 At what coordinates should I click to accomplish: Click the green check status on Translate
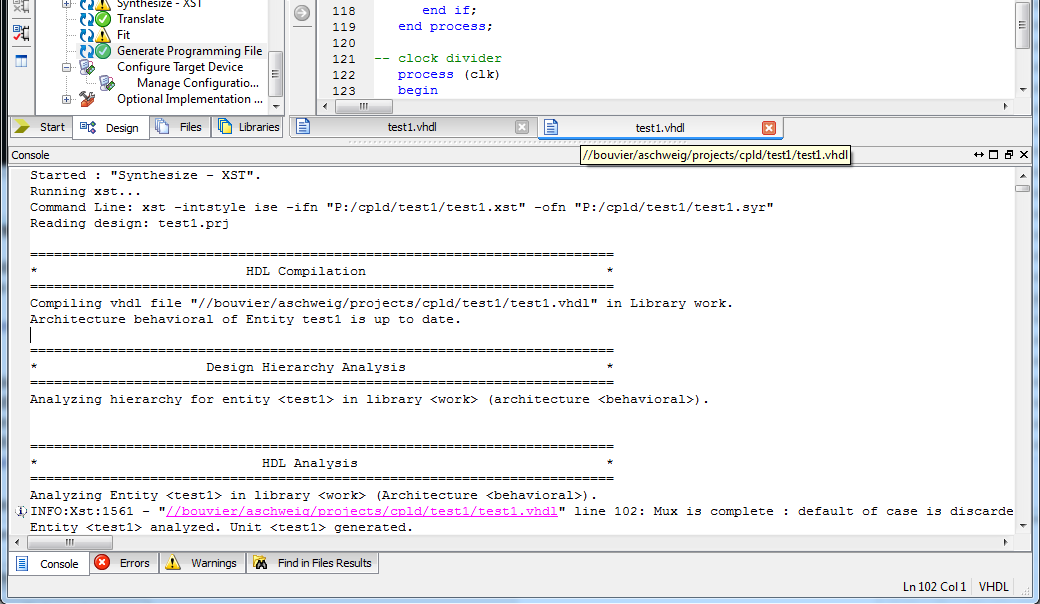click(103, 19)
